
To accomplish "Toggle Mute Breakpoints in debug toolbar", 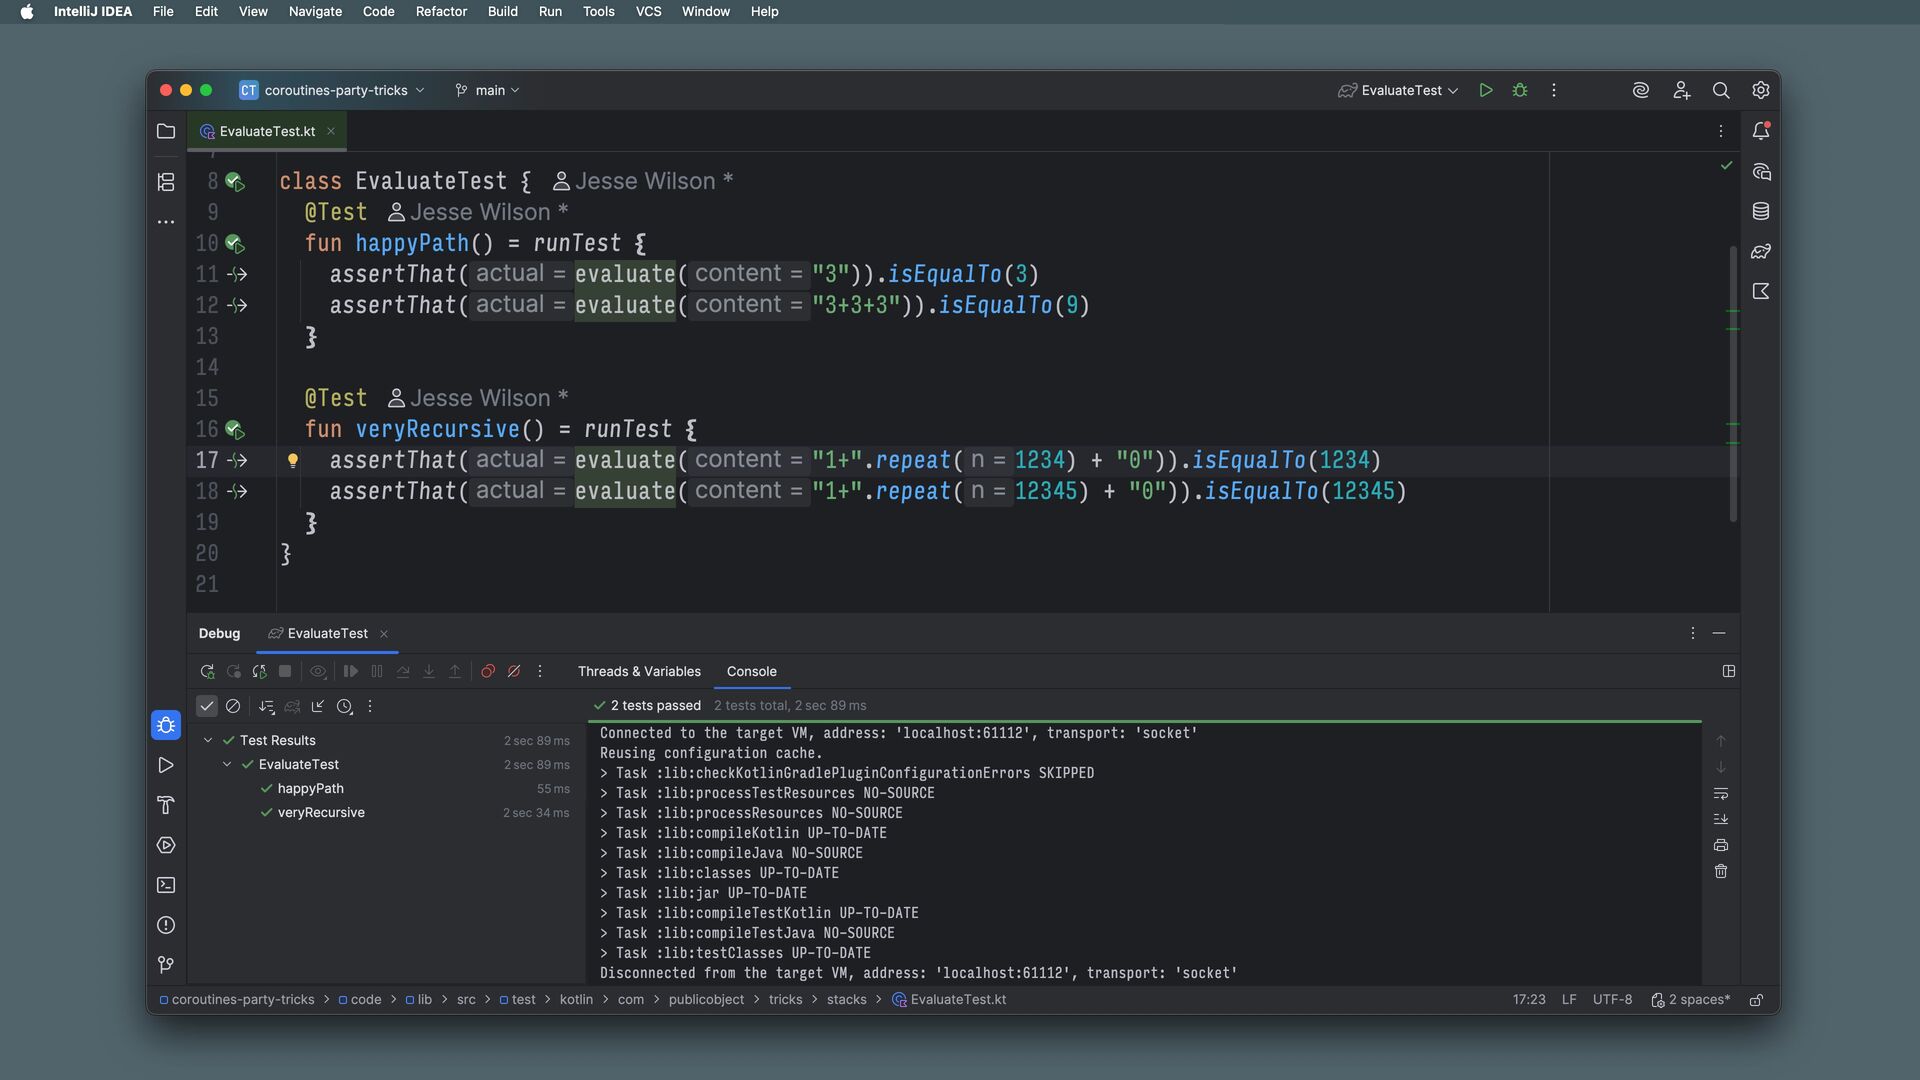I will [x=514, y=672].
